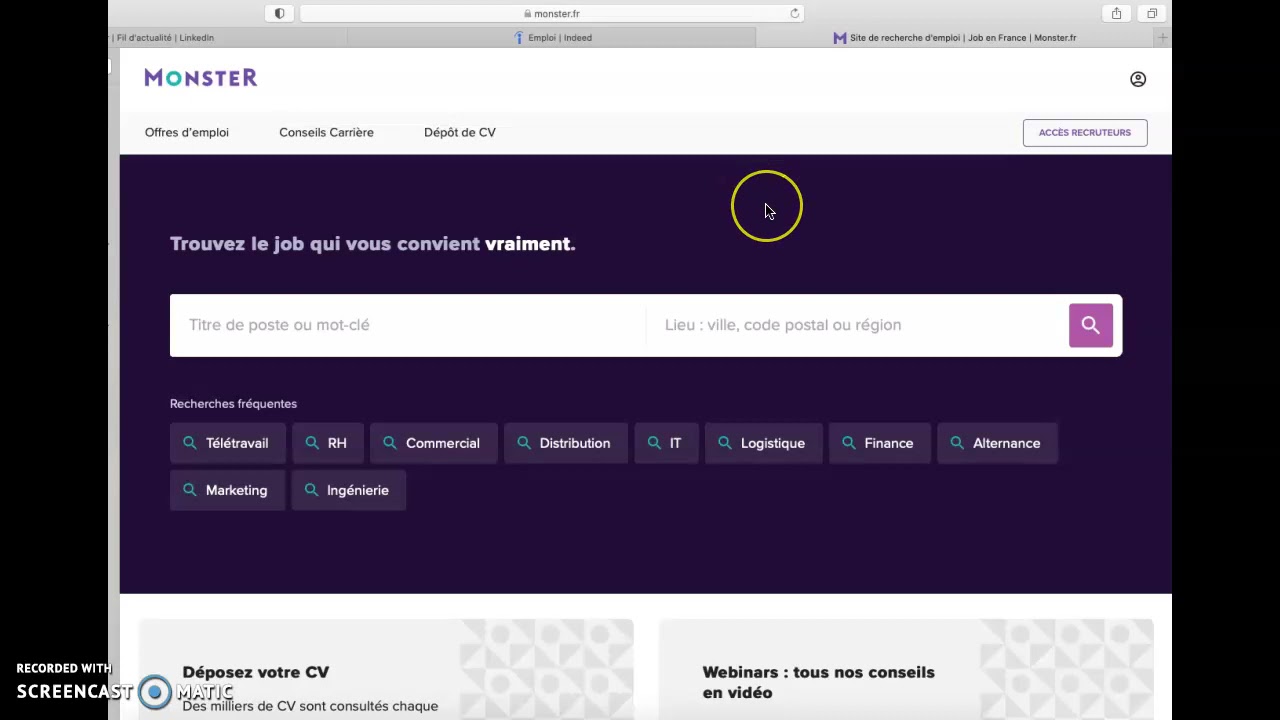Choose the Commercial frequent search
This screenshot has height=720, width=1280.
tap(433, 443)
